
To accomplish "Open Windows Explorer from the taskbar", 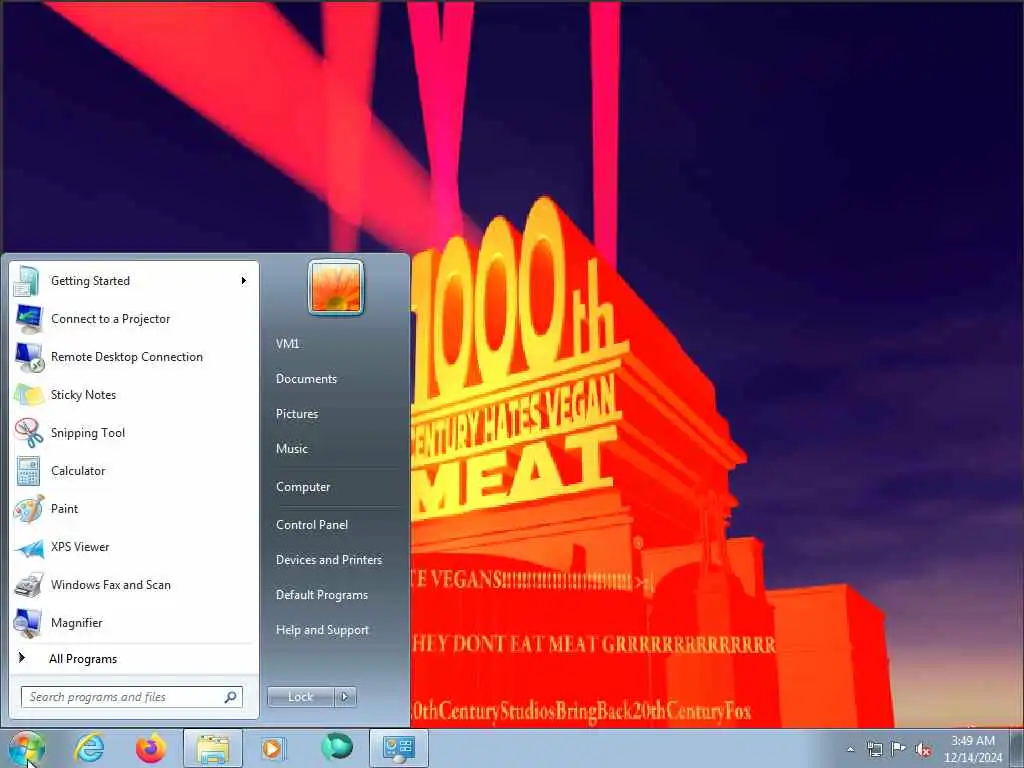I will 213,748.
